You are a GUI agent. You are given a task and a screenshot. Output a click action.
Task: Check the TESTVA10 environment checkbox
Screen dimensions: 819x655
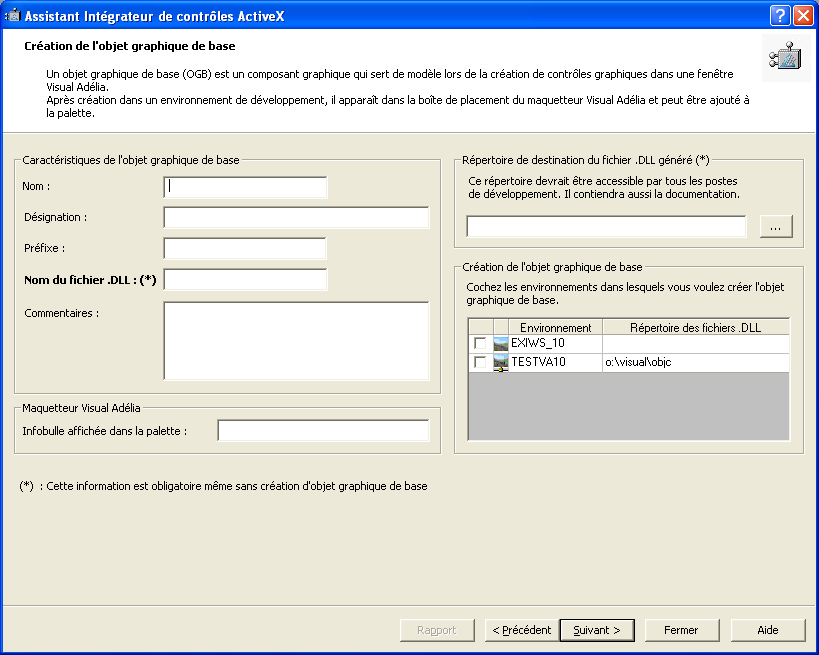480,362
